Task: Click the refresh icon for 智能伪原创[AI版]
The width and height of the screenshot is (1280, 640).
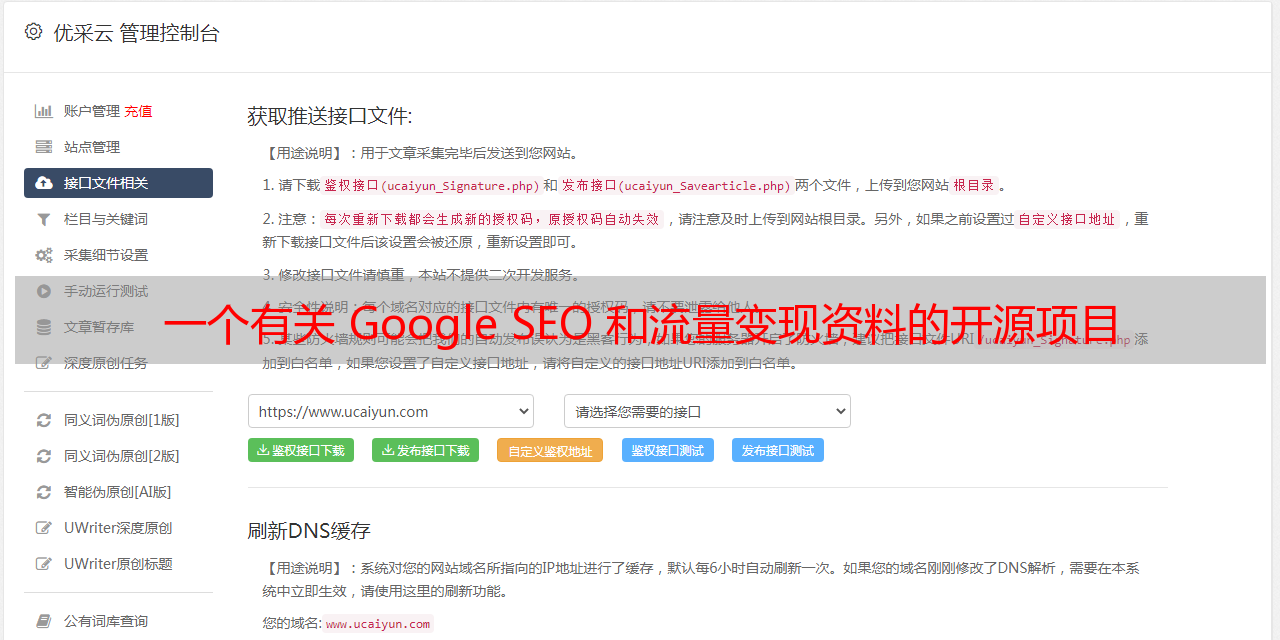Action: click(44, 492)
